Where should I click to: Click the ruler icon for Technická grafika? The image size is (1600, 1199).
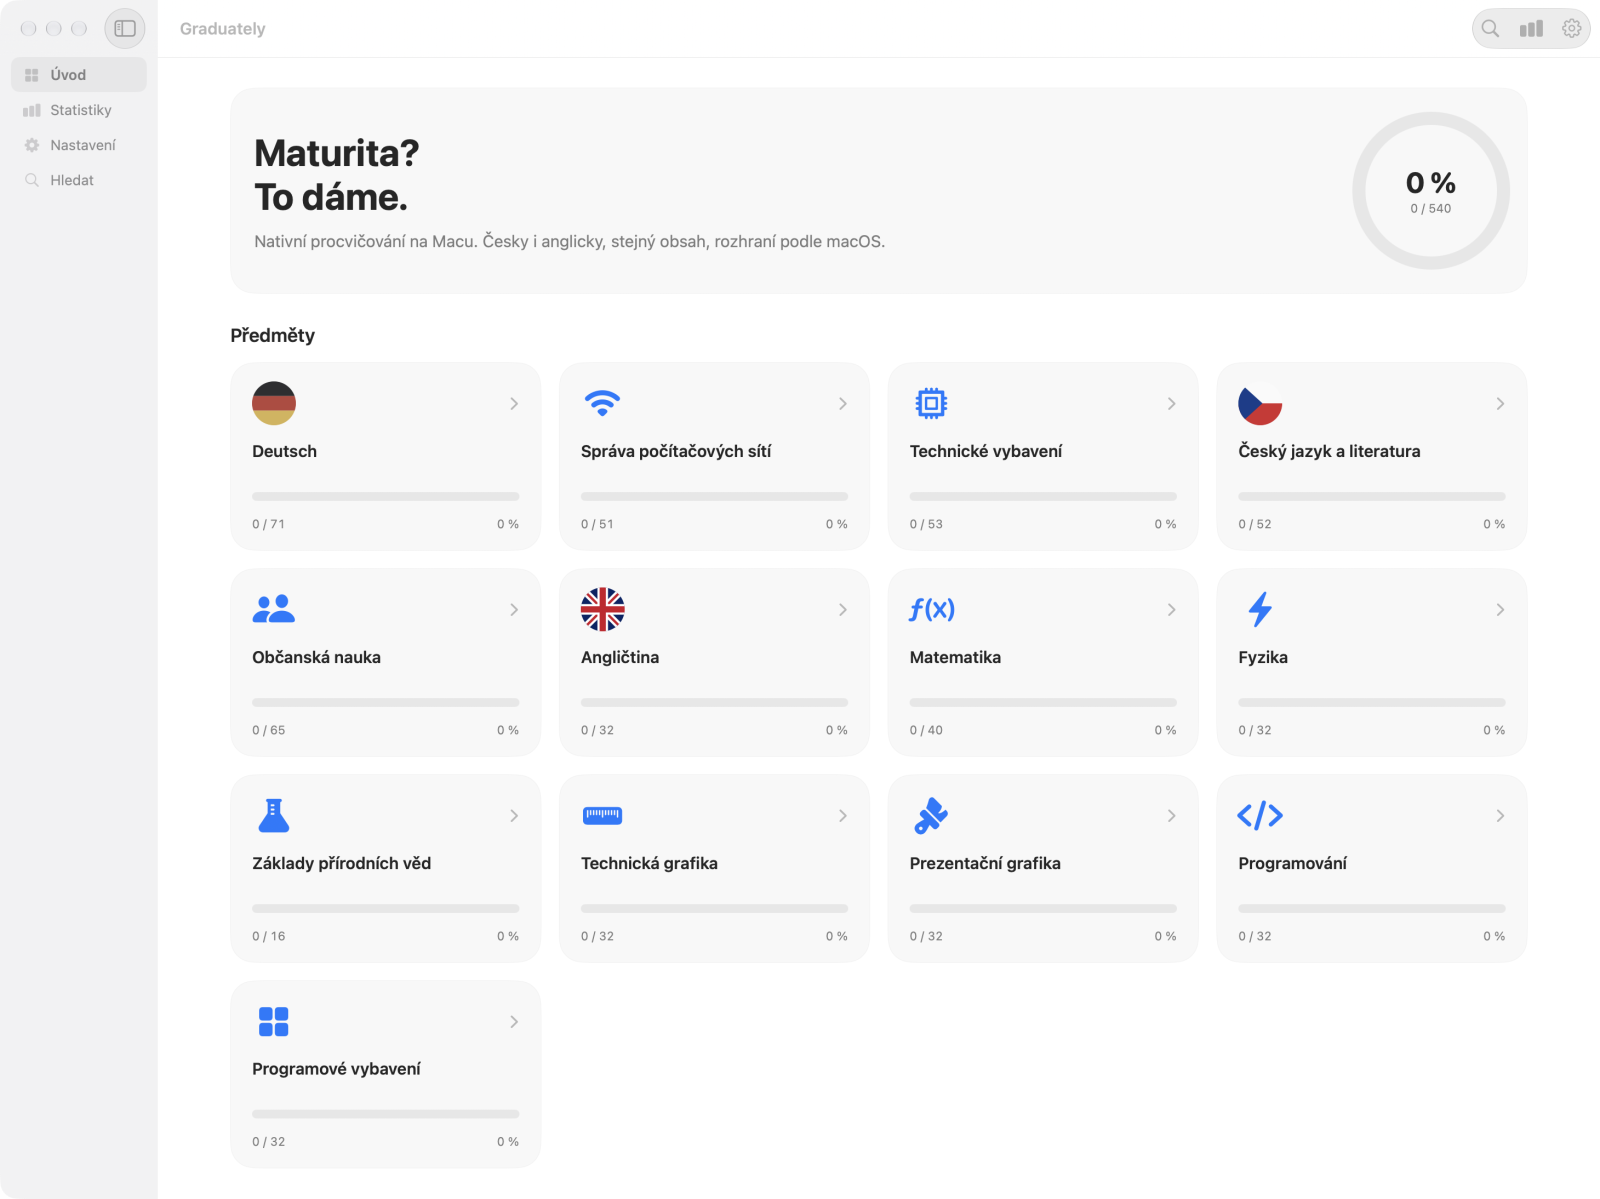coord(602,815)
